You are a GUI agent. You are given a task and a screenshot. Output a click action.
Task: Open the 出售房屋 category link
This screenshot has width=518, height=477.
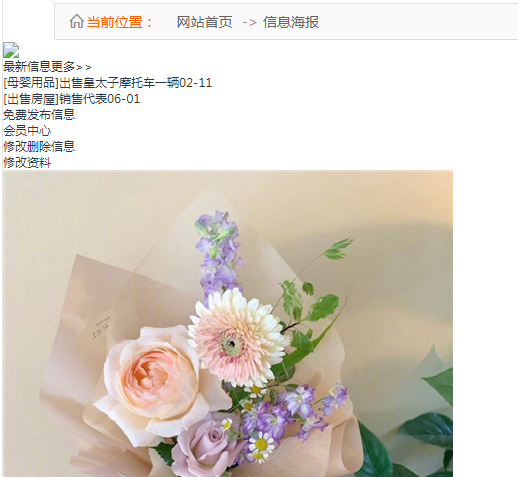[x=31, y=99]
